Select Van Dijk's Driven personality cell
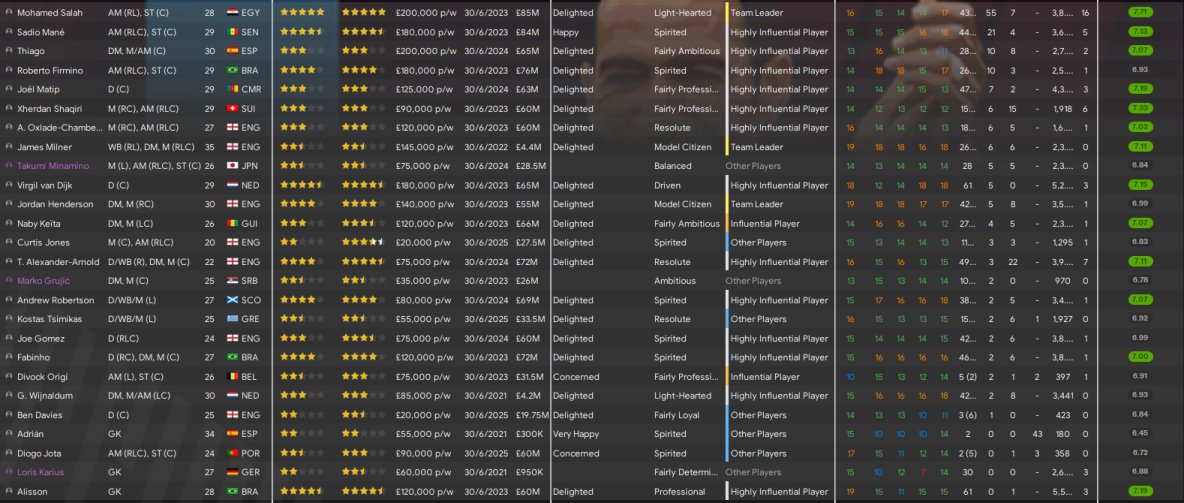 pyautogui.click(x=668, y=185)
